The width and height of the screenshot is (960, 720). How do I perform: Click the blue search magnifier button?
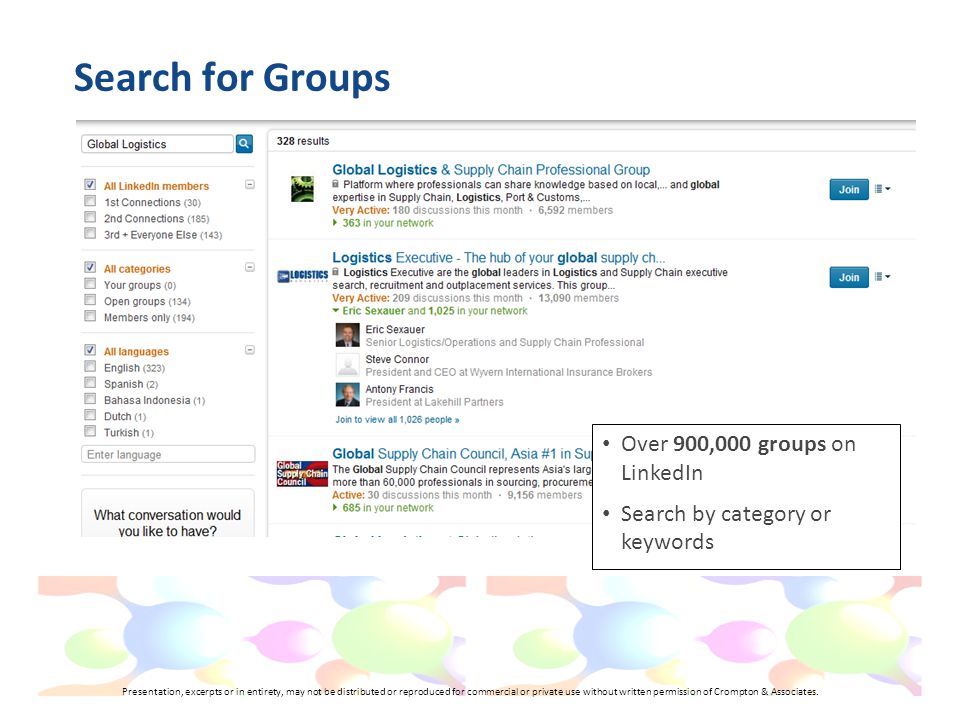[x=244, y=144]
